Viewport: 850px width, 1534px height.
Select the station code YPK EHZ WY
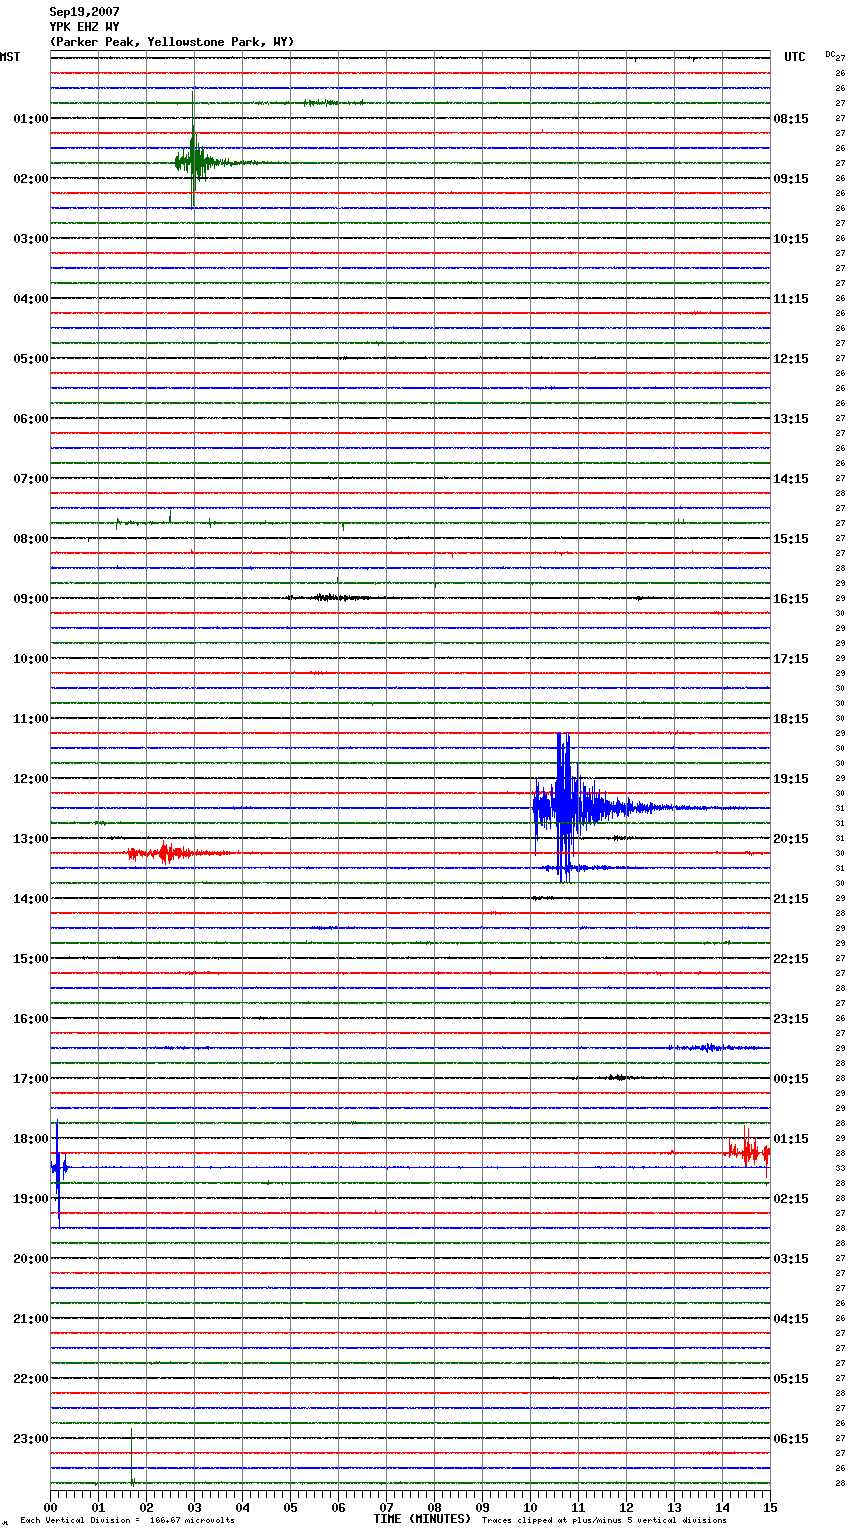(84, 27)
